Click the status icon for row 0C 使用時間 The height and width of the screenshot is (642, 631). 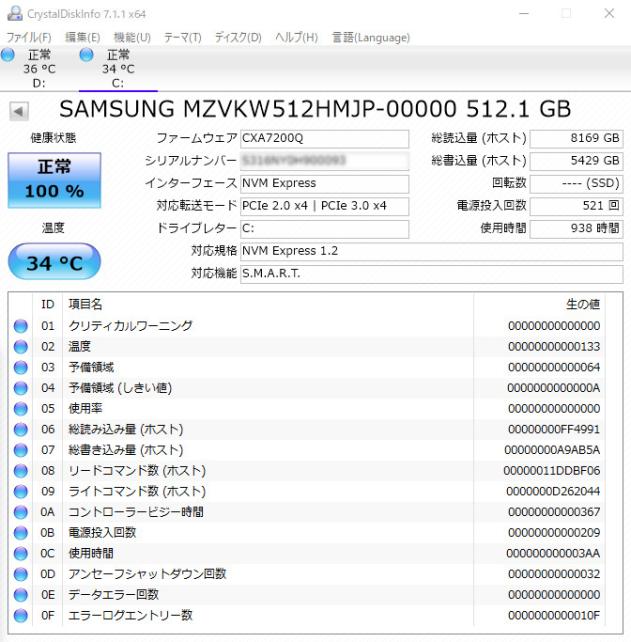point(20,554)
